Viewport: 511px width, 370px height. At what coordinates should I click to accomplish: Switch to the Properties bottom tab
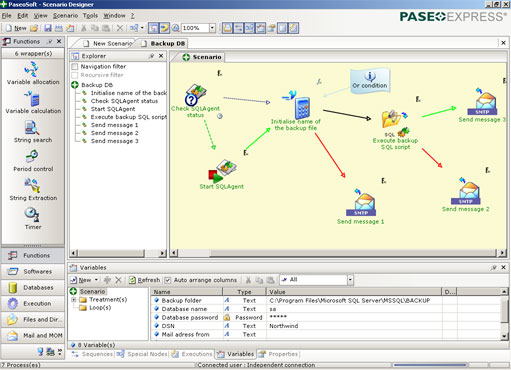279,354
